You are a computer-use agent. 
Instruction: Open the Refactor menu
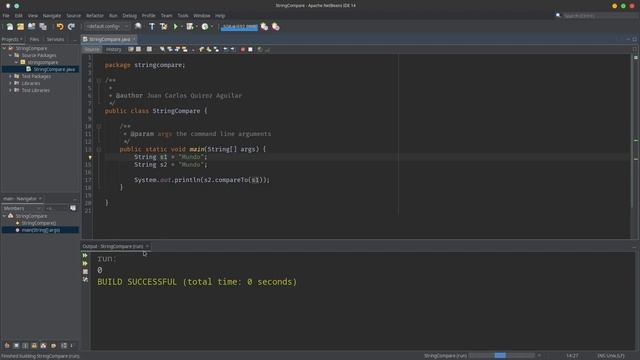click(95, 16)
